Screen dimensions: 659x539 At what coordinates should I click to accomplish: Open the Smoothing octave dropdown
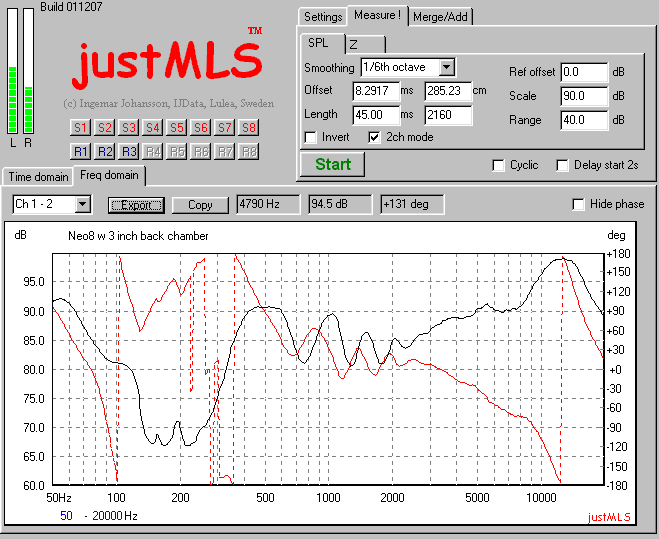pyautogui.click(x=446, y=67)
